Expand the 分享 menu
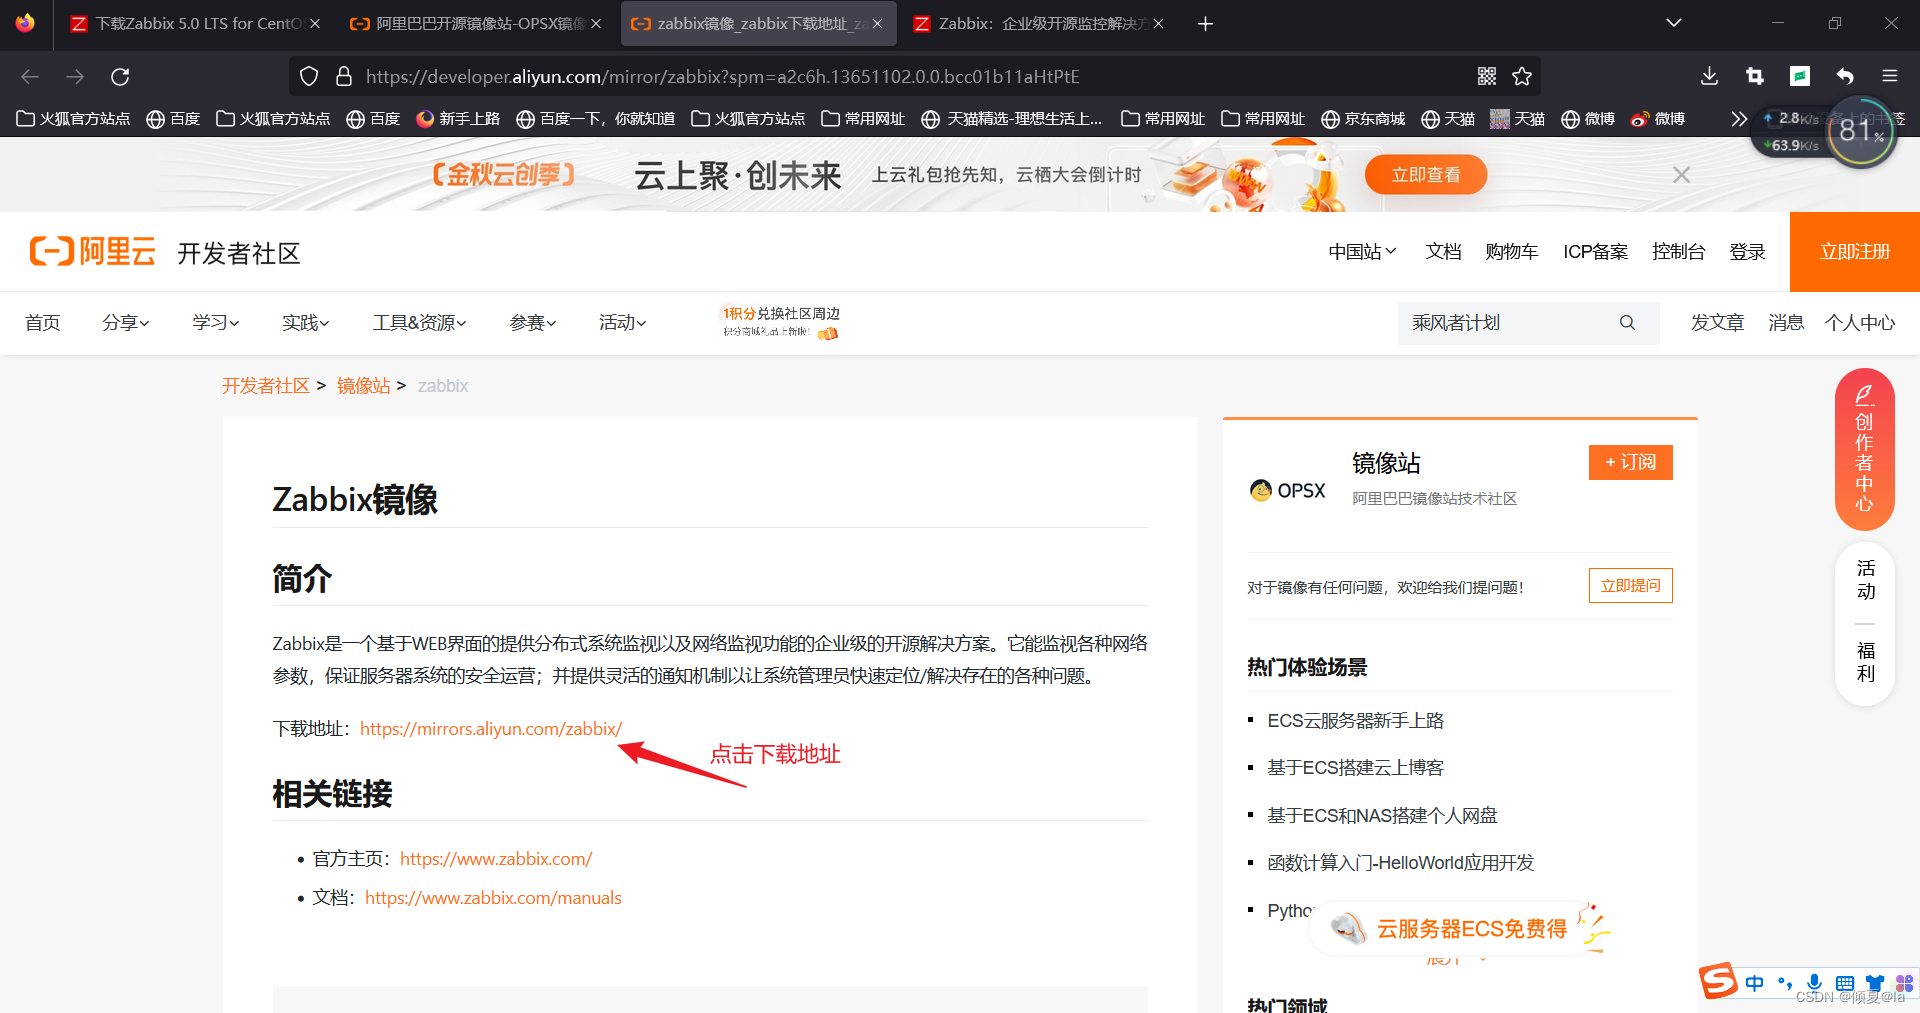1920x1013 pixels. pyautogui.click(x=126, y=323)
